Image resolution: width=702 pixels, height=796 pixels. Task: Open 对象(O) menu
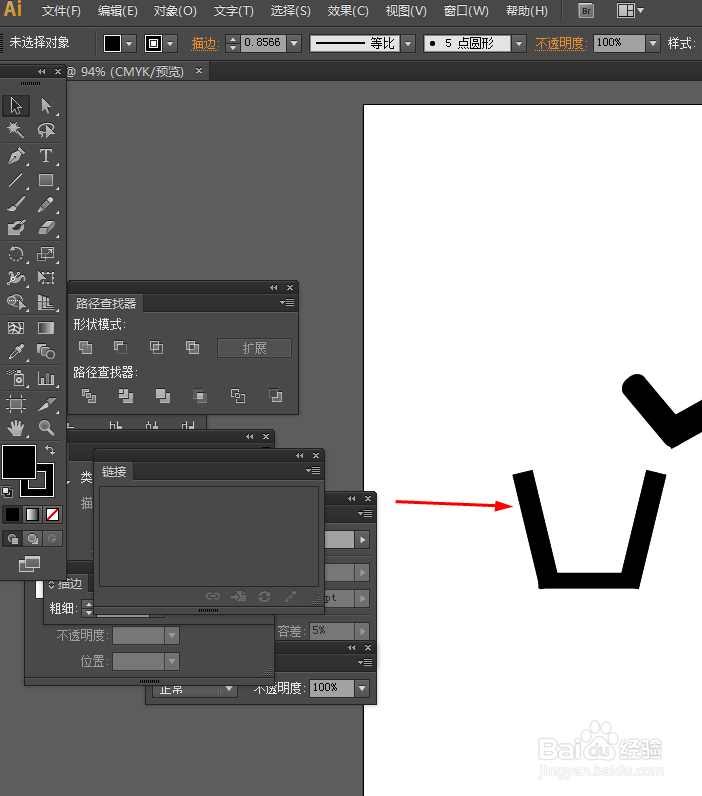(175, 11)
